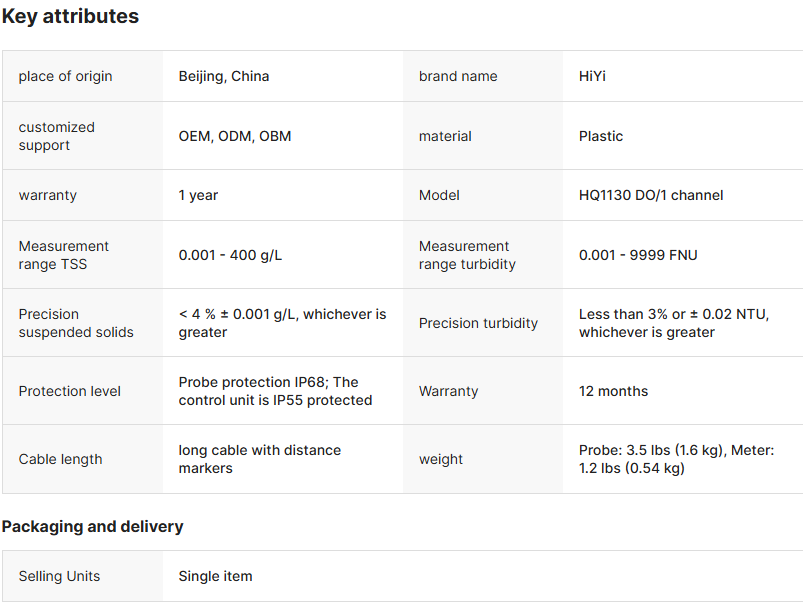Click the 12 months warranty value

coord(613,391)
